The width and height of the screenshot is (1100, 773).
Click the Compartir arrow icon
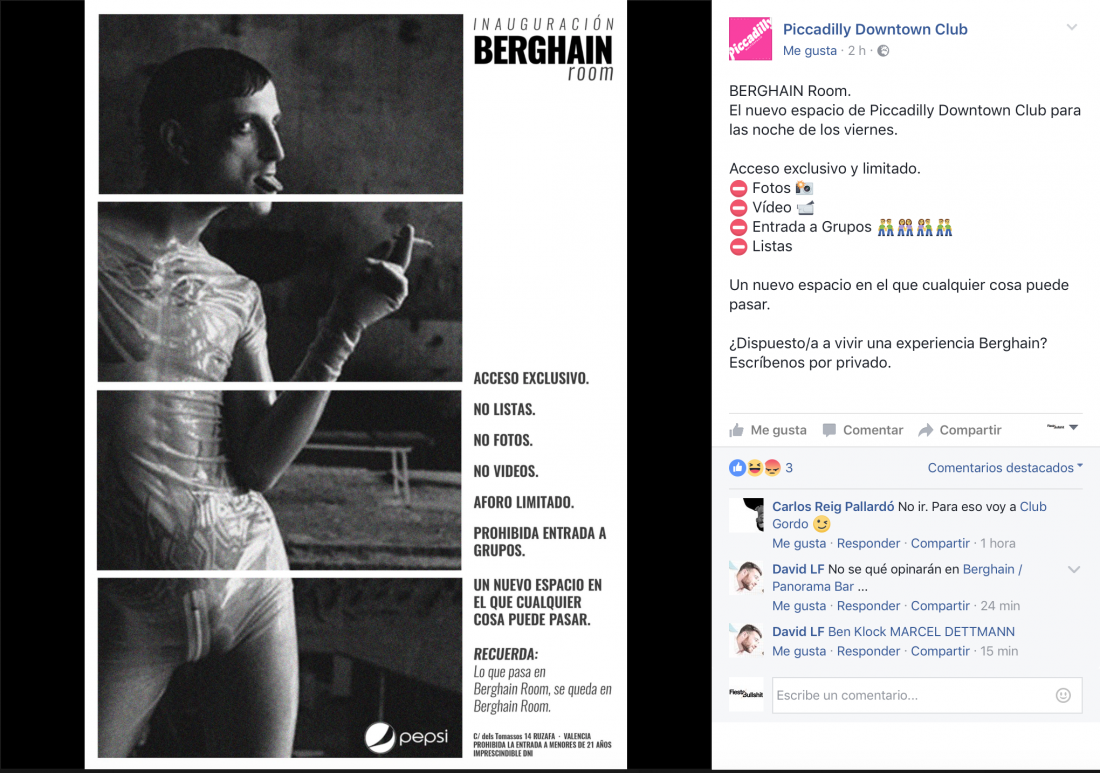[x=926, y=430]
